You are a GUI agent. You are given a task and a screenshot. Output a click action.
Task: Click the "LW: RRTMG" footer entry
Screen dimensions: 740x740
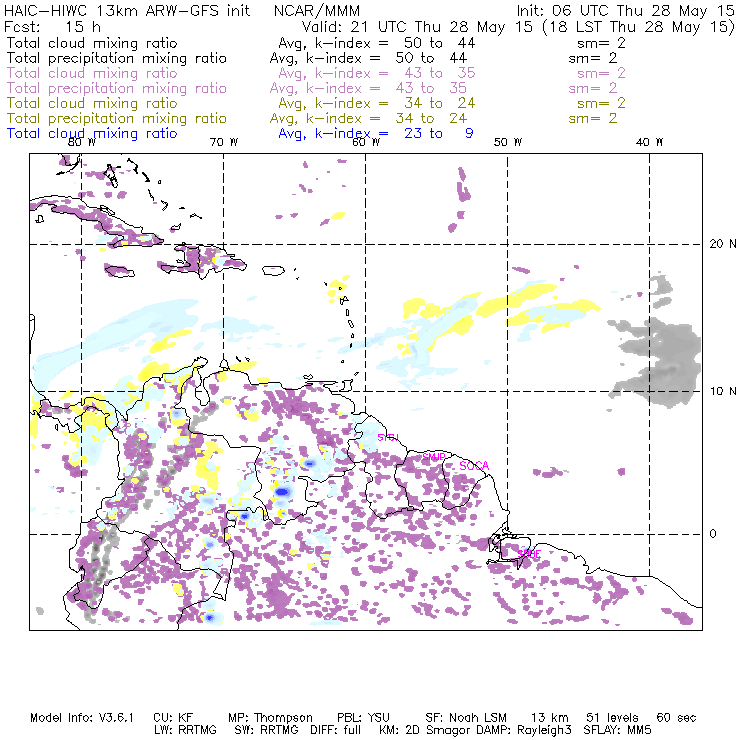[185, 730]
